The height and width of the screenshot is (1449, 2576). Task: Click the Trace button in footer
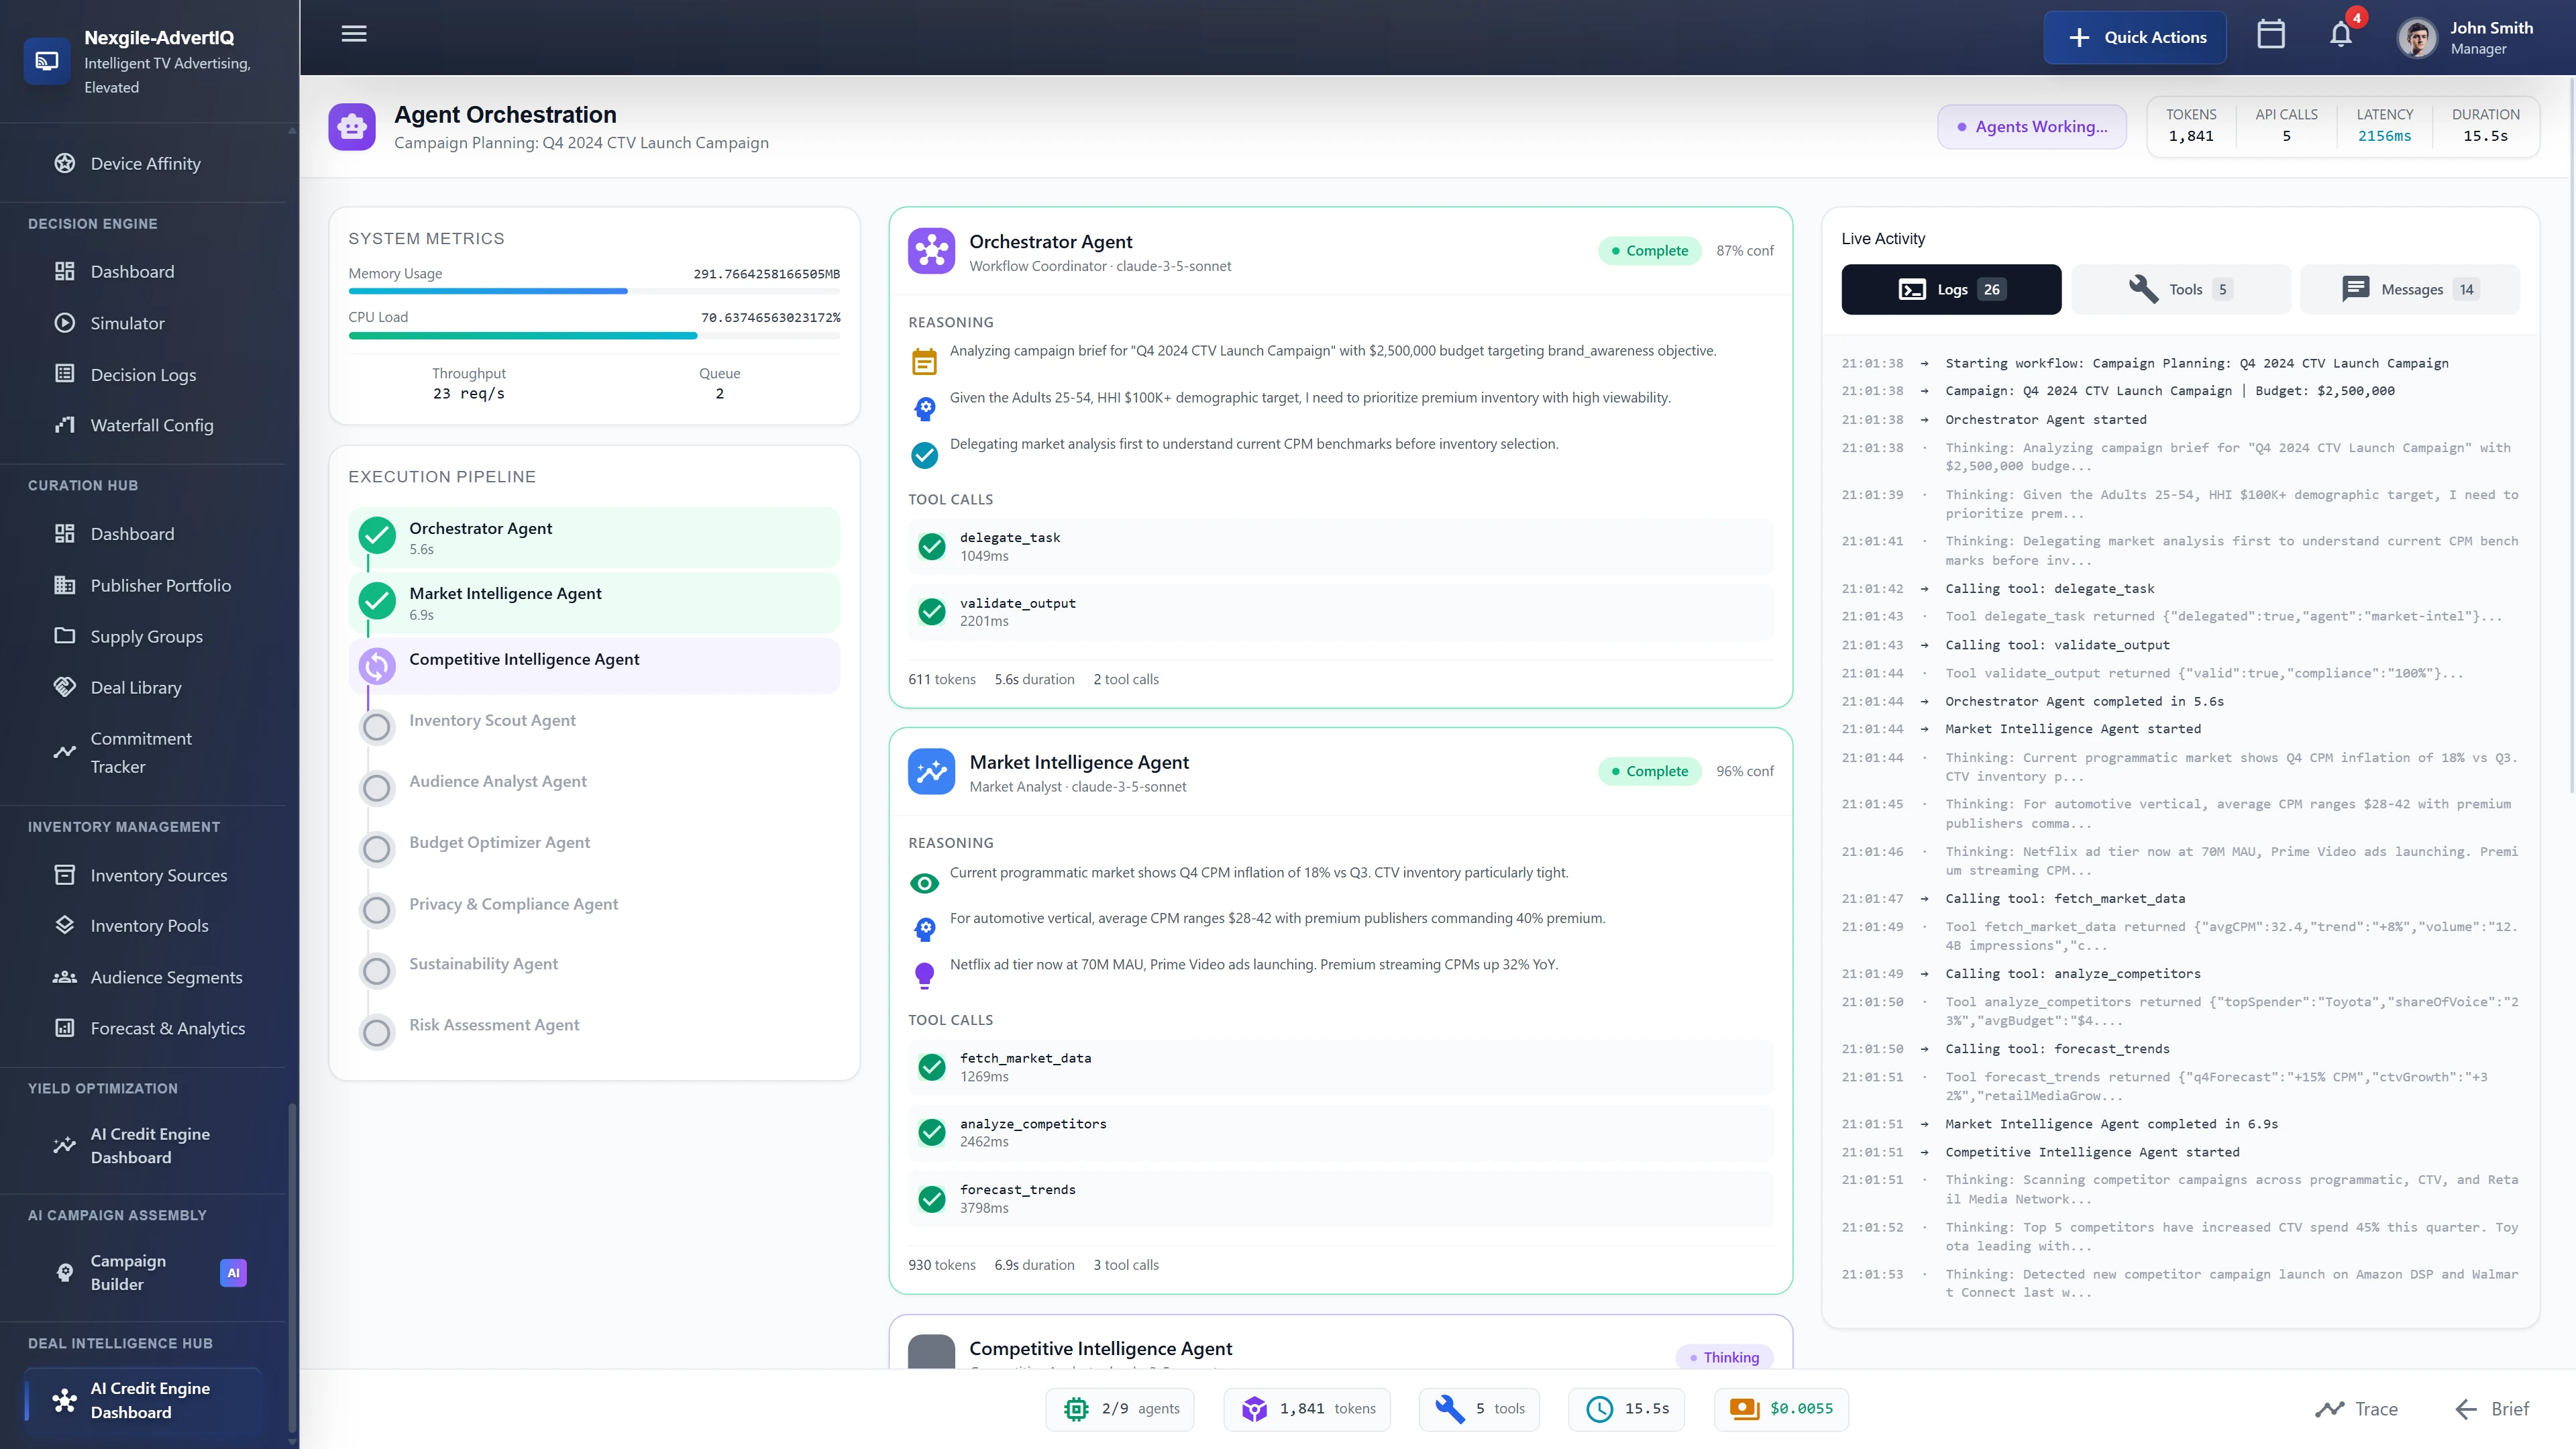(x=2356, y=1409)
